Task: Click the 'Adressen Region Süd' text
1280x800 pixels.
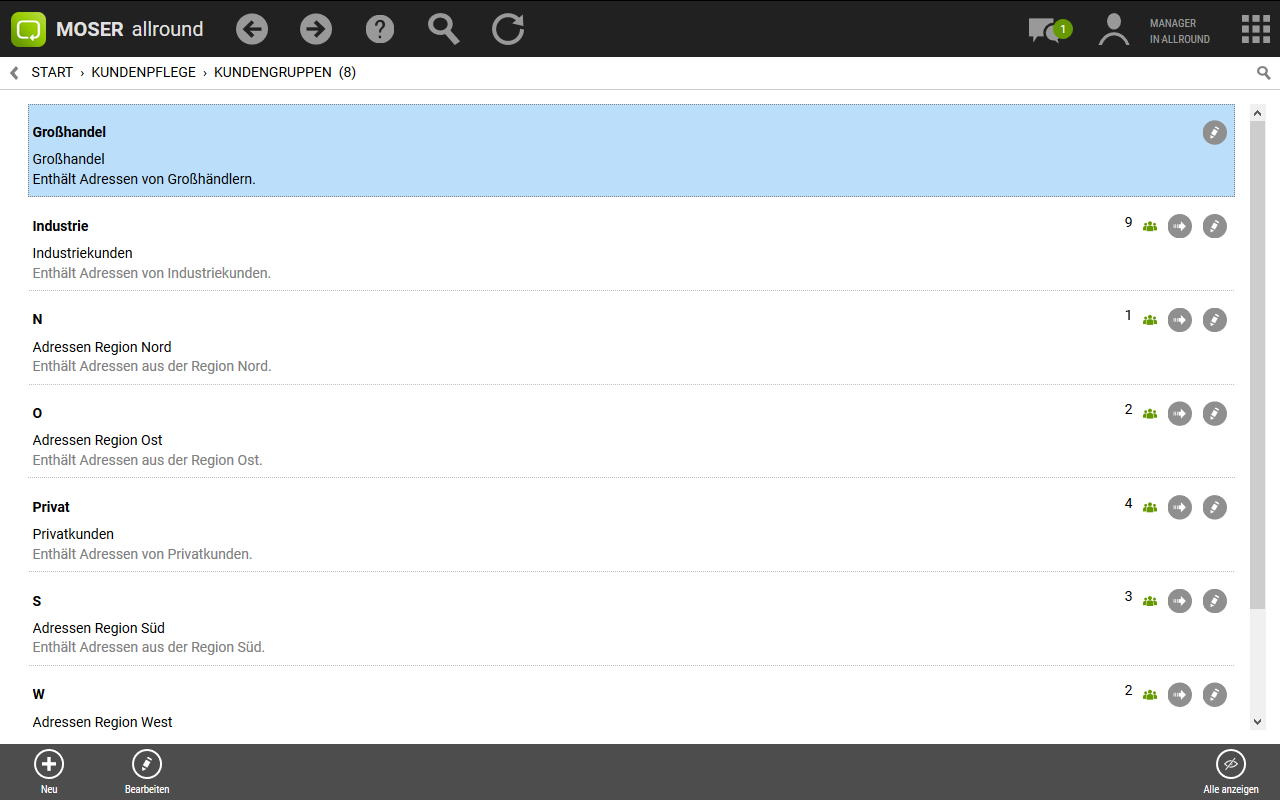Action: [x=99, y=628]
